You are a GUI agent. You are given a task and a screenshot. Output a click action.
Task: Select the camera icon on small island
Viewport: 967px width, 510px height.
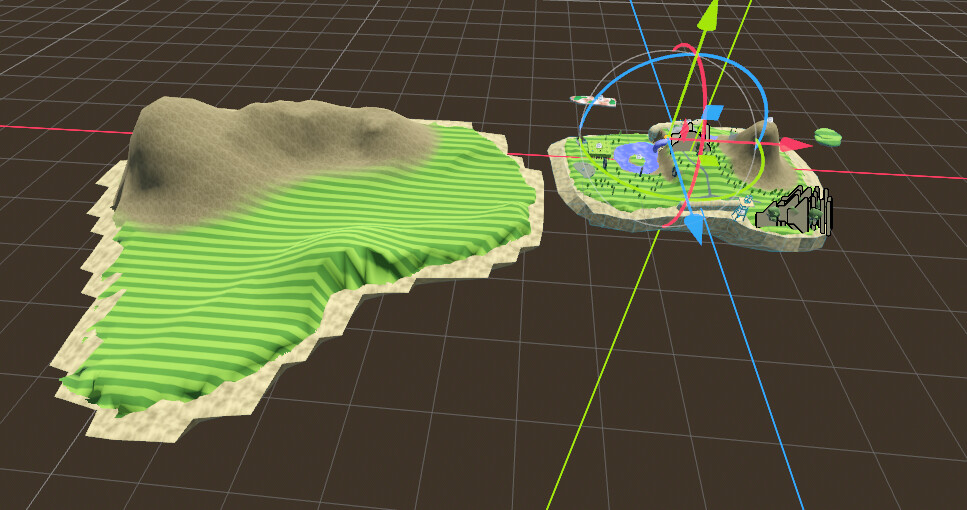click(797, 212)
